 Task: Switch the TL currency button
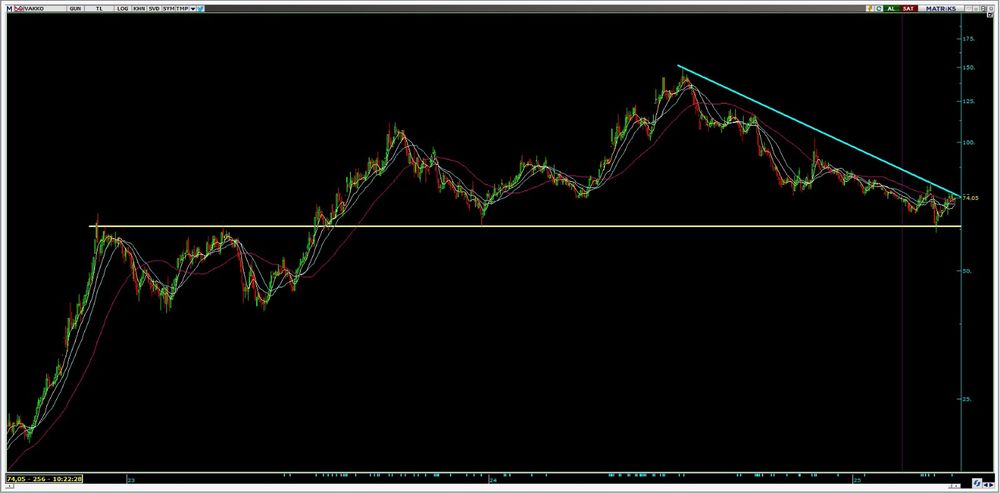(x=99, y=9)
